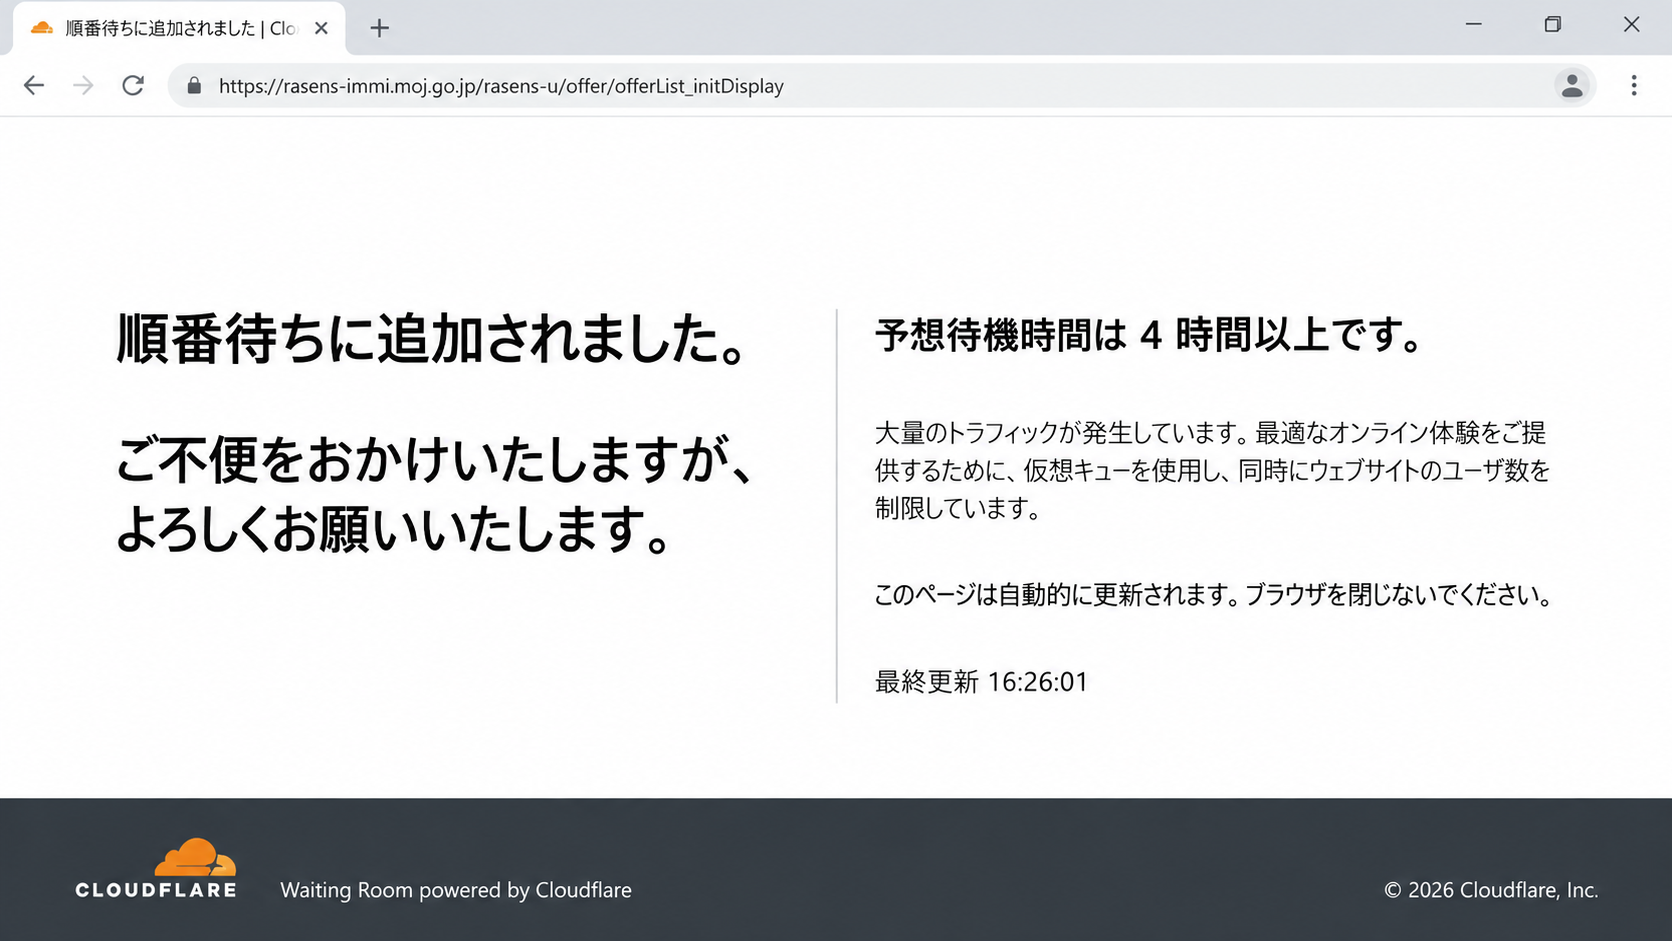Focus the address bar with rasens-immi URL
Image resolution: width=1672 pixels, height=941 pixels.
click(880, 86)
